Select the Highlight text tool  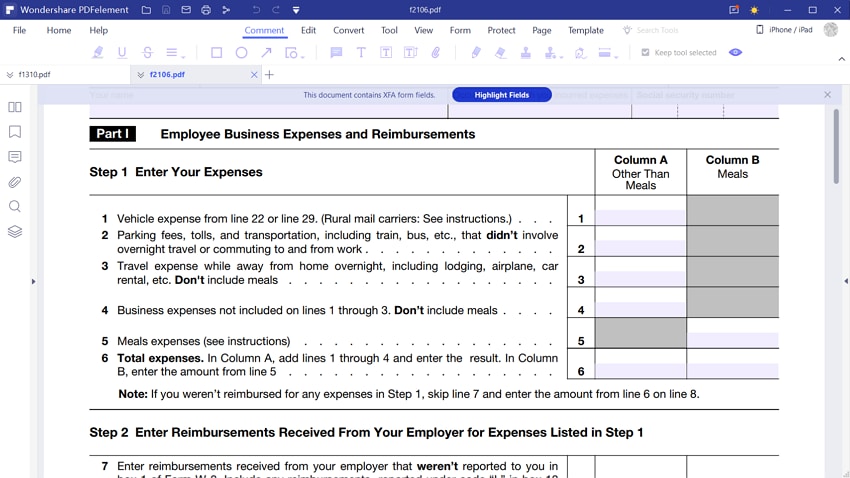[x=98, y=53]
